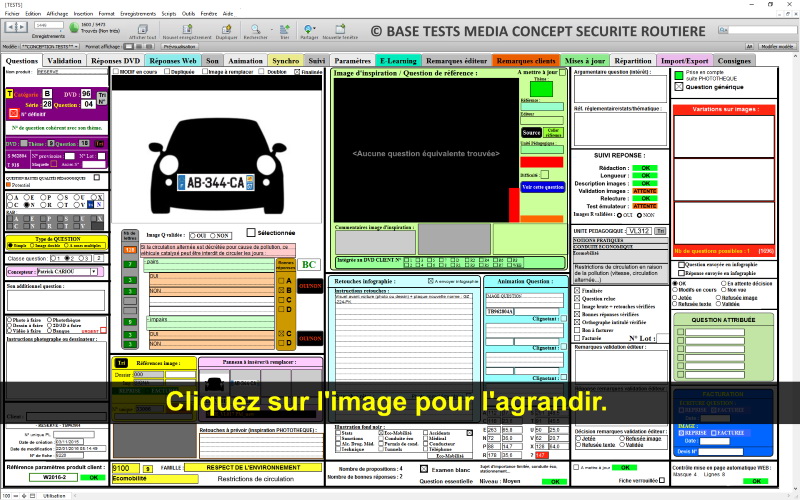Open the Fichier menu

tap(12, 14)
